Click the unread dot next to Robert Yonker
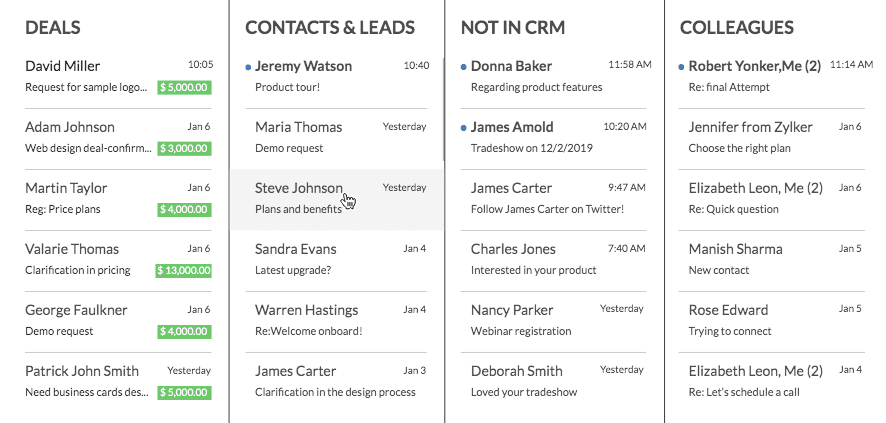886x423 pixels. click(x=681, y=67)
